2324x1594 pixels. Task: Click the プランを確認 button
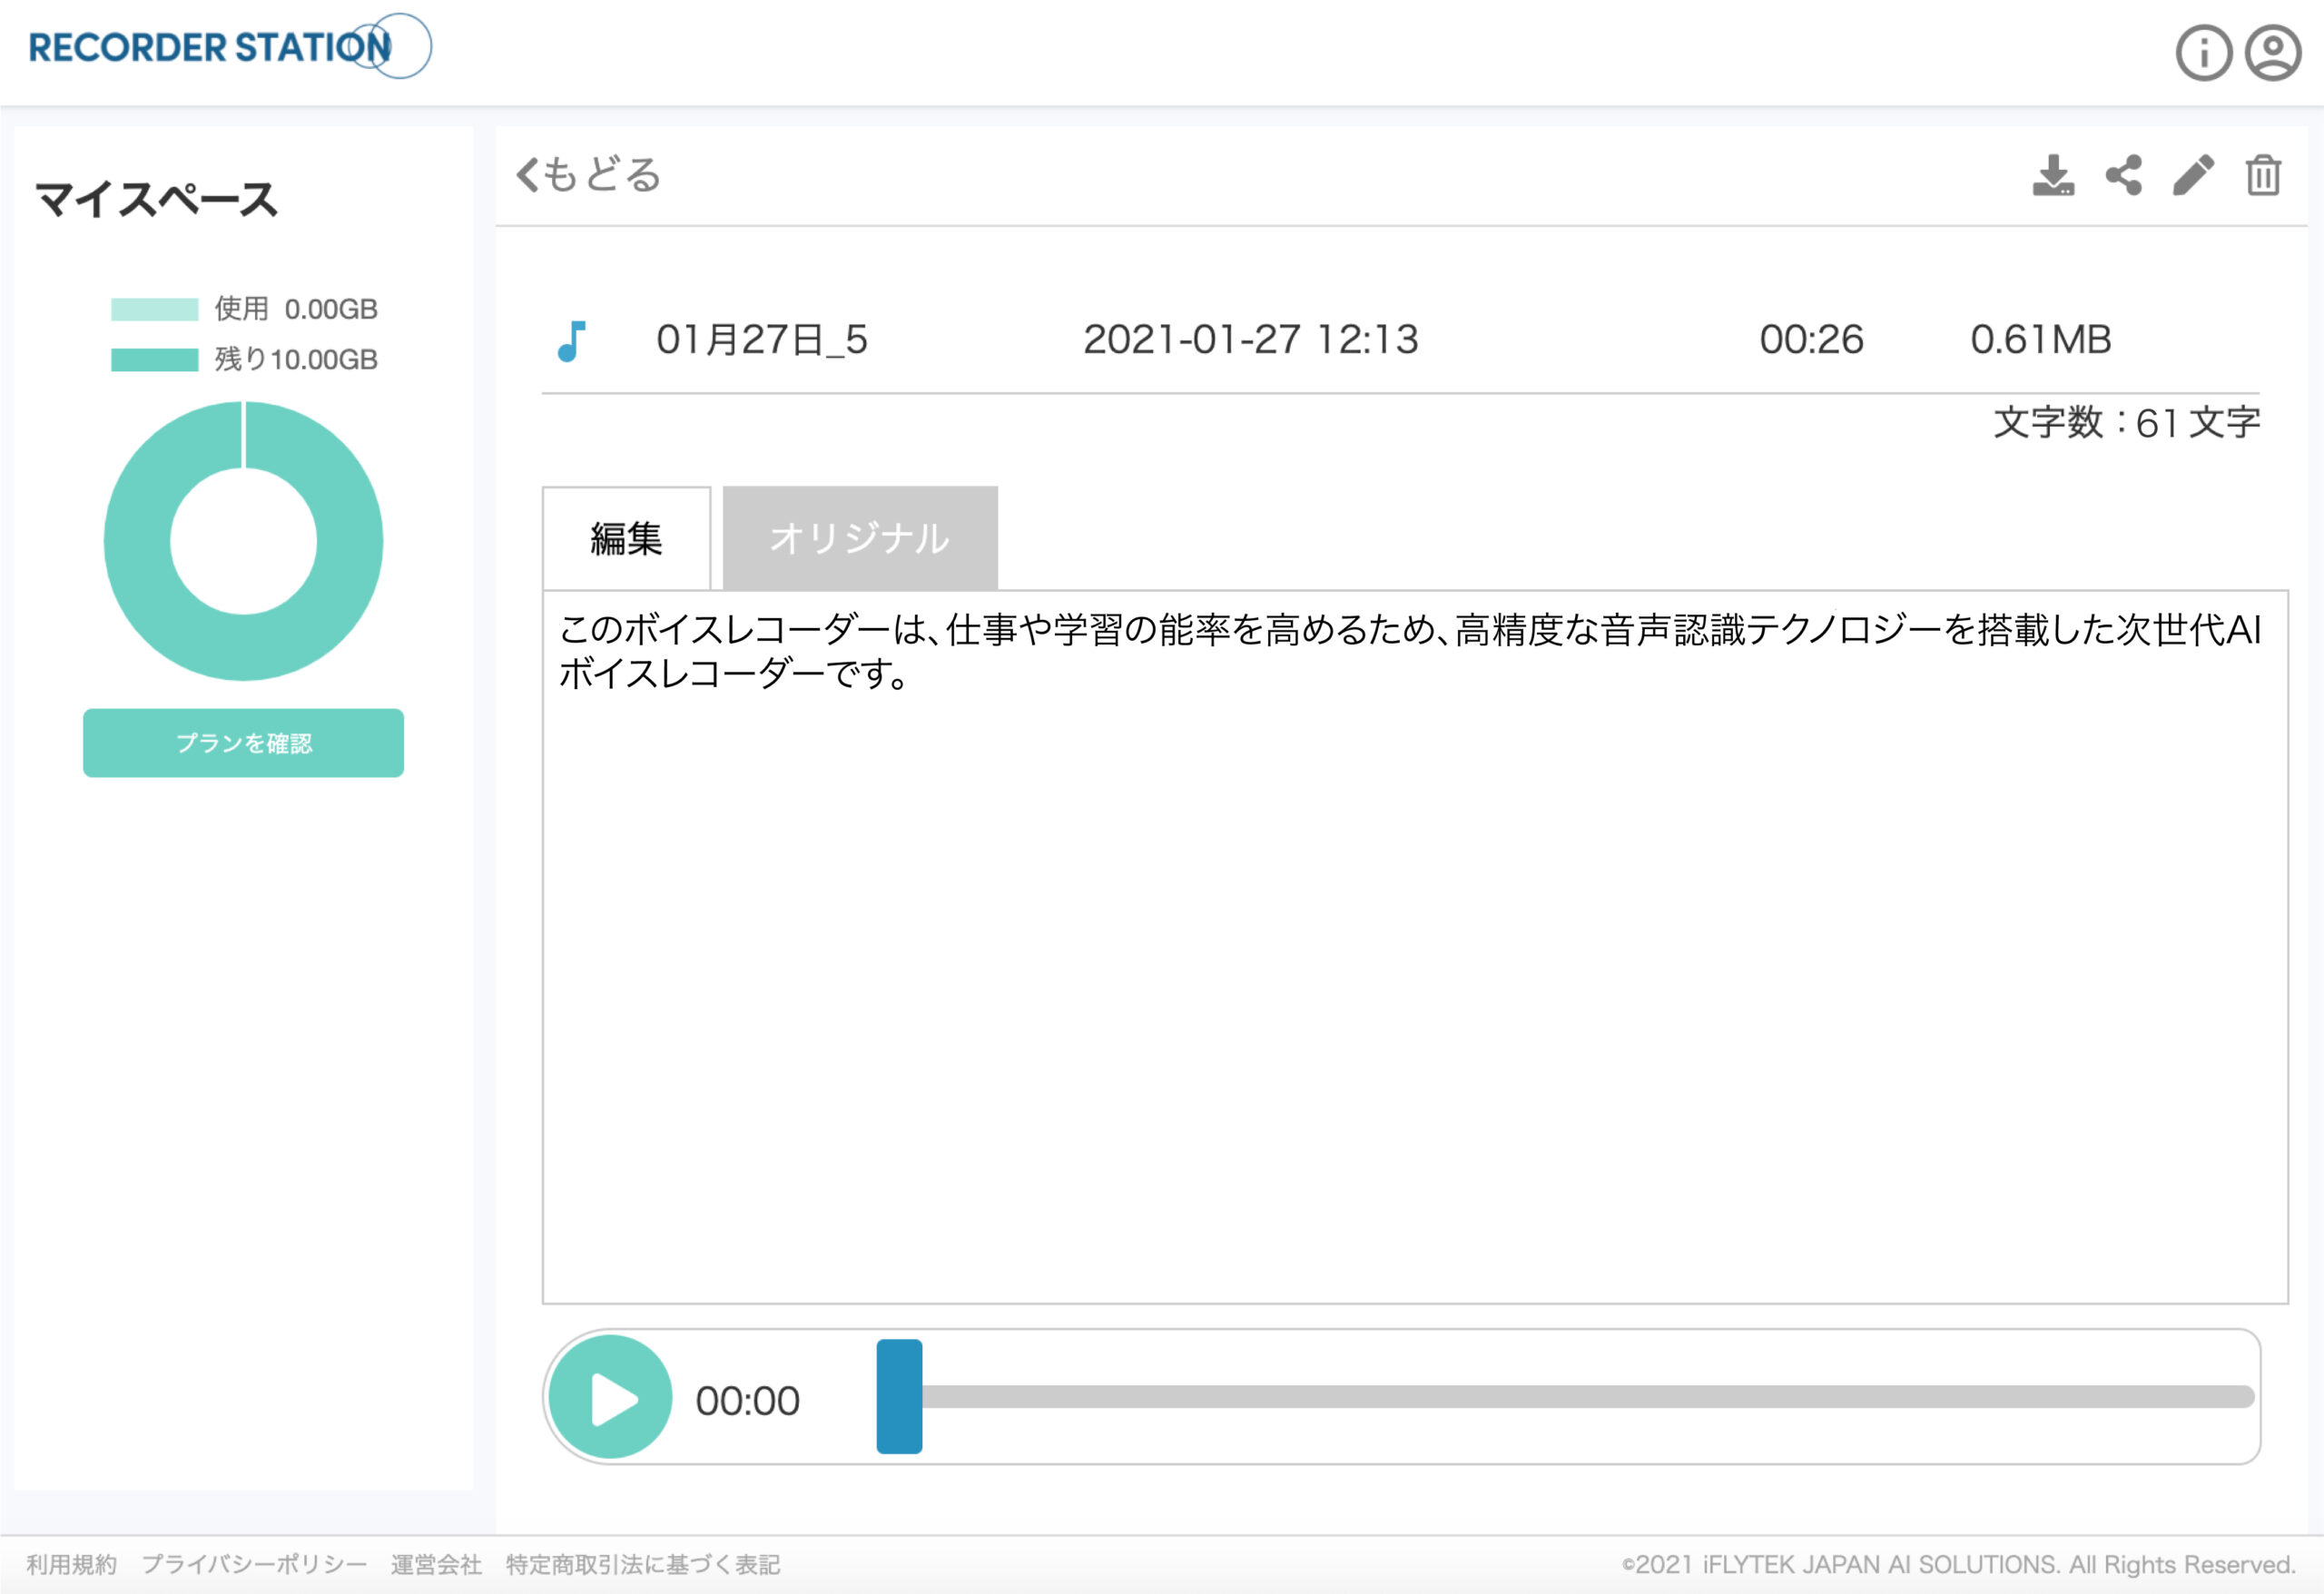coord(243,743)
